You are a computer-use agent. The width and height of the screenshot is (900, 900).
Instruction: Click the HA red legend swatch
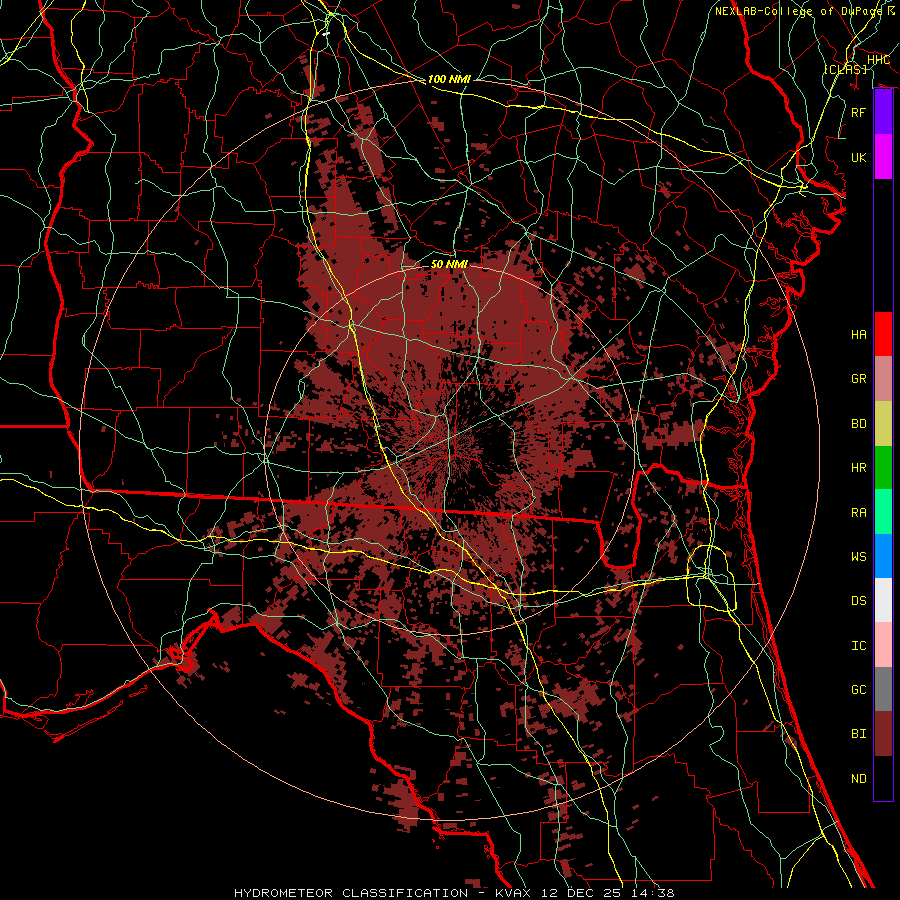click(883, 334)
